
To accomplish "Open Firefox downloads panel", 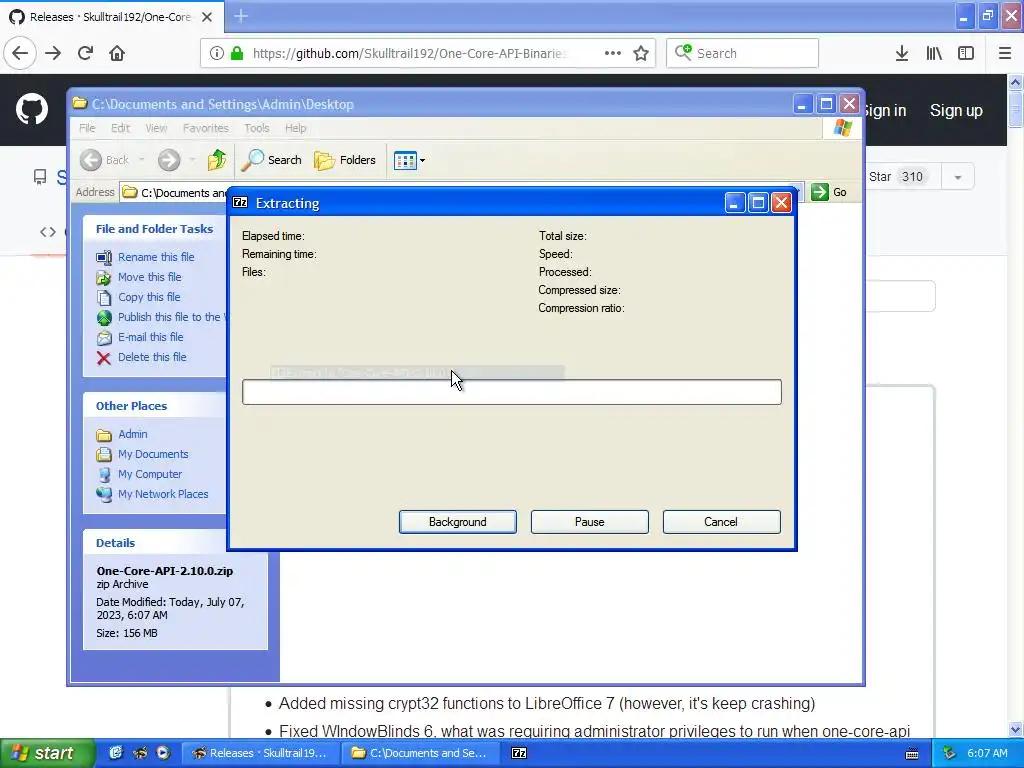I will click(902, 53).
